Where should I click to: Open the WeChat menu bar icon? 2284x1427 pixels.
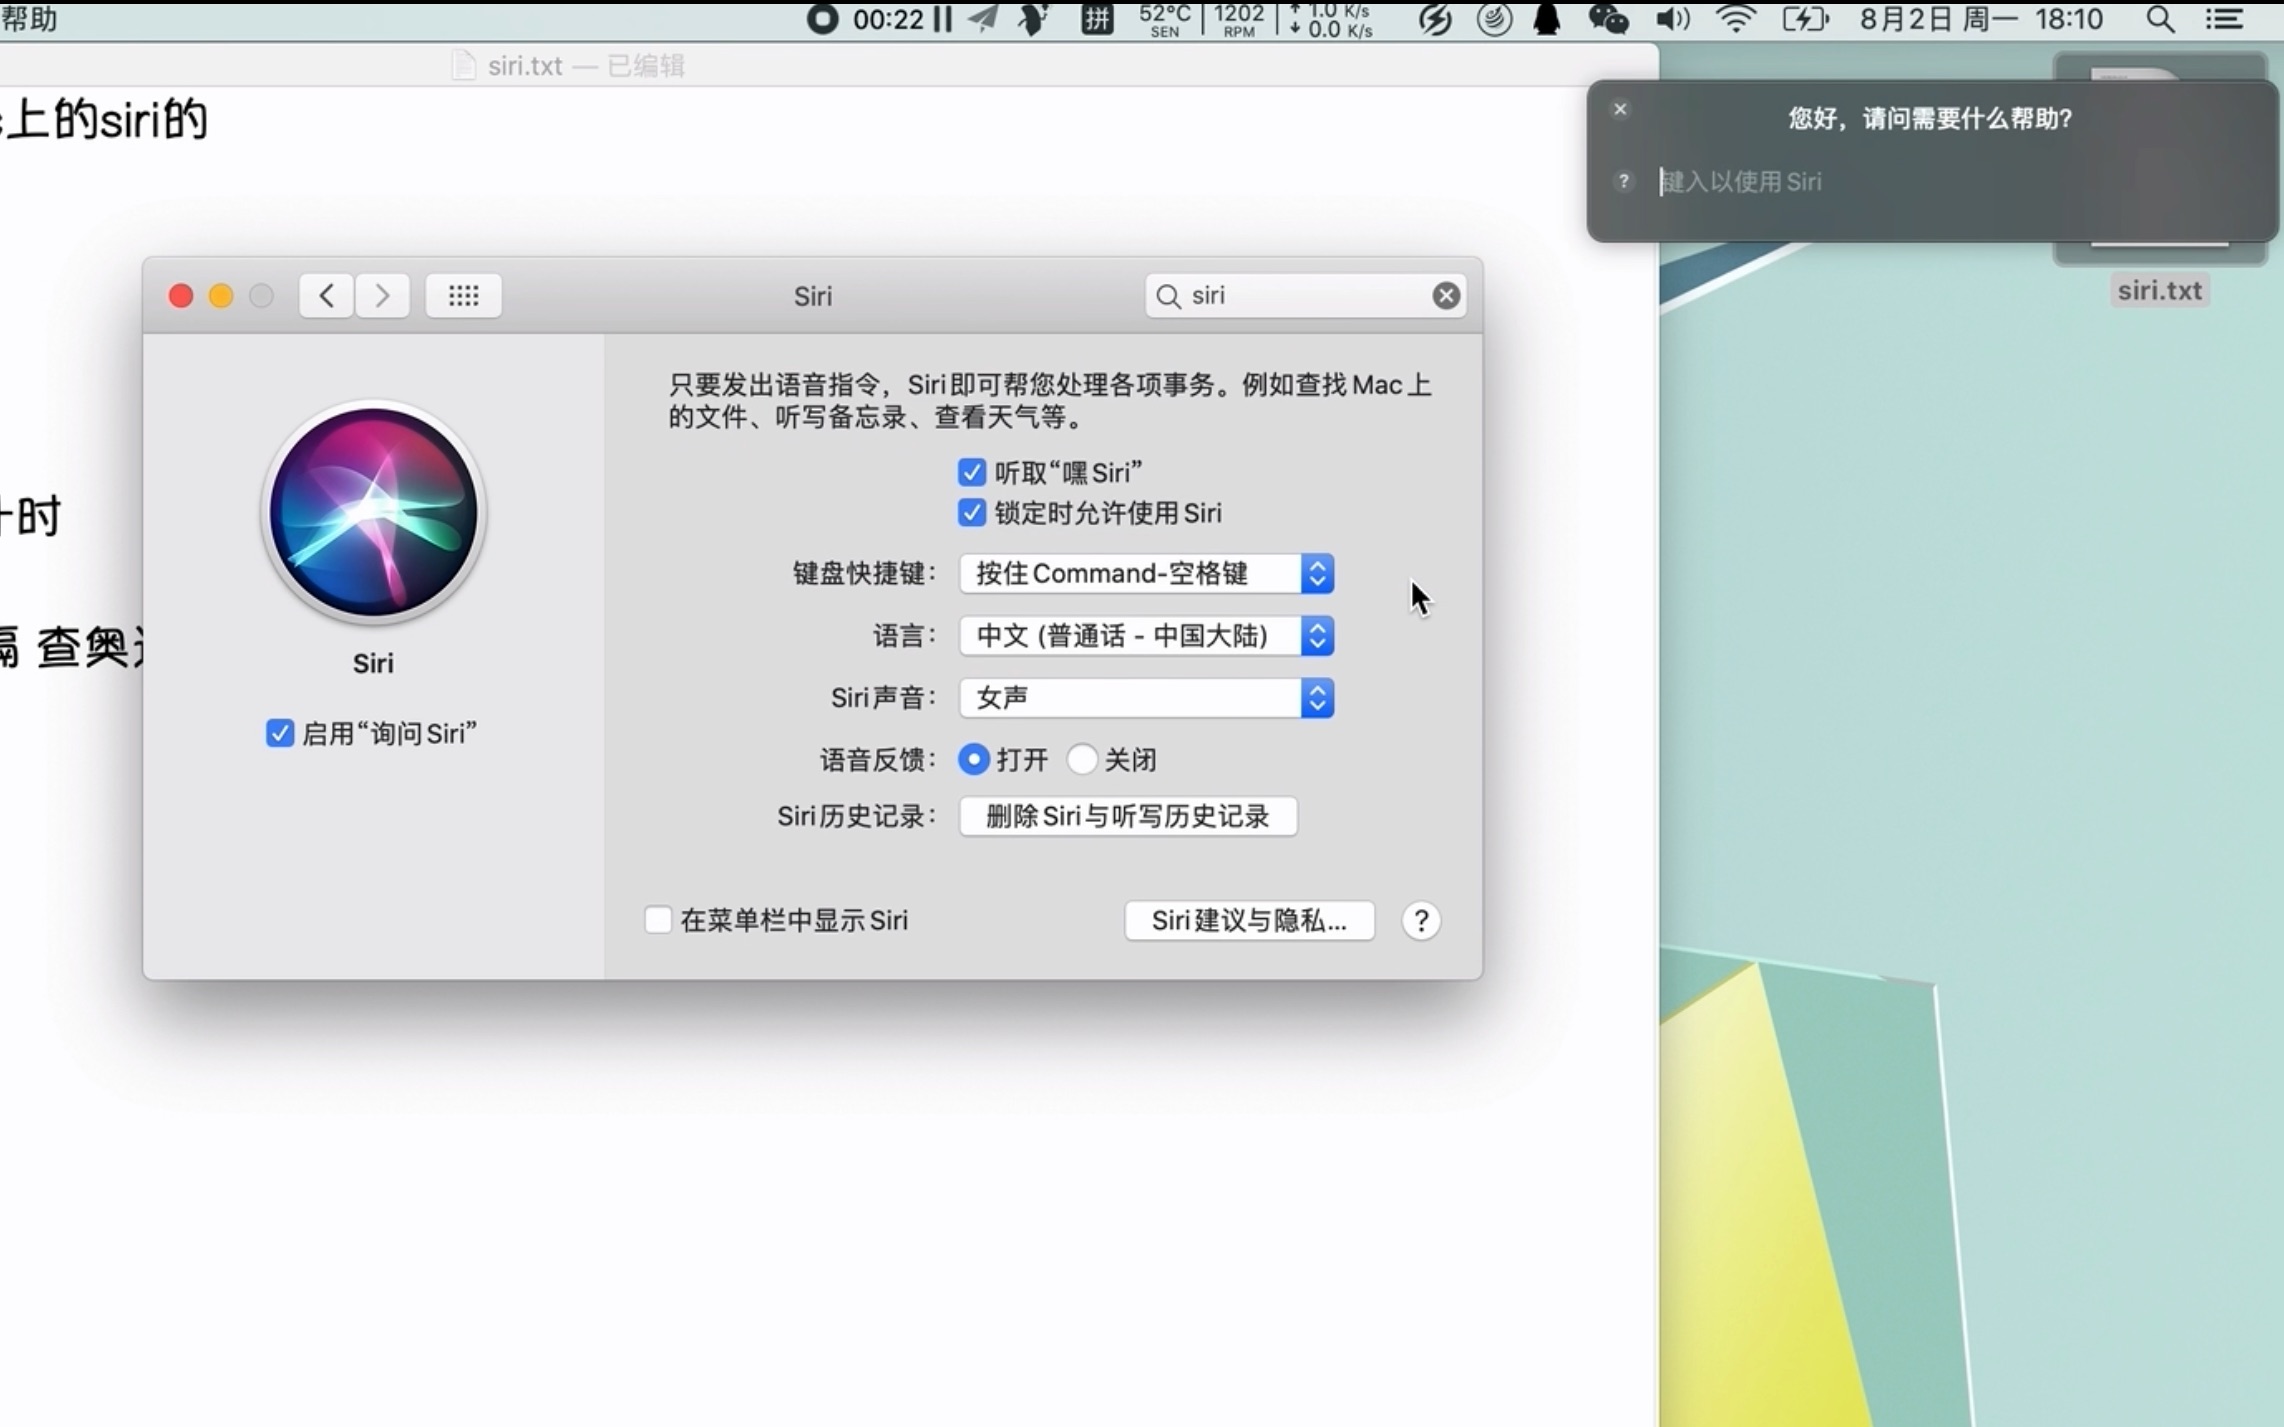click(x=1608, y=19)
